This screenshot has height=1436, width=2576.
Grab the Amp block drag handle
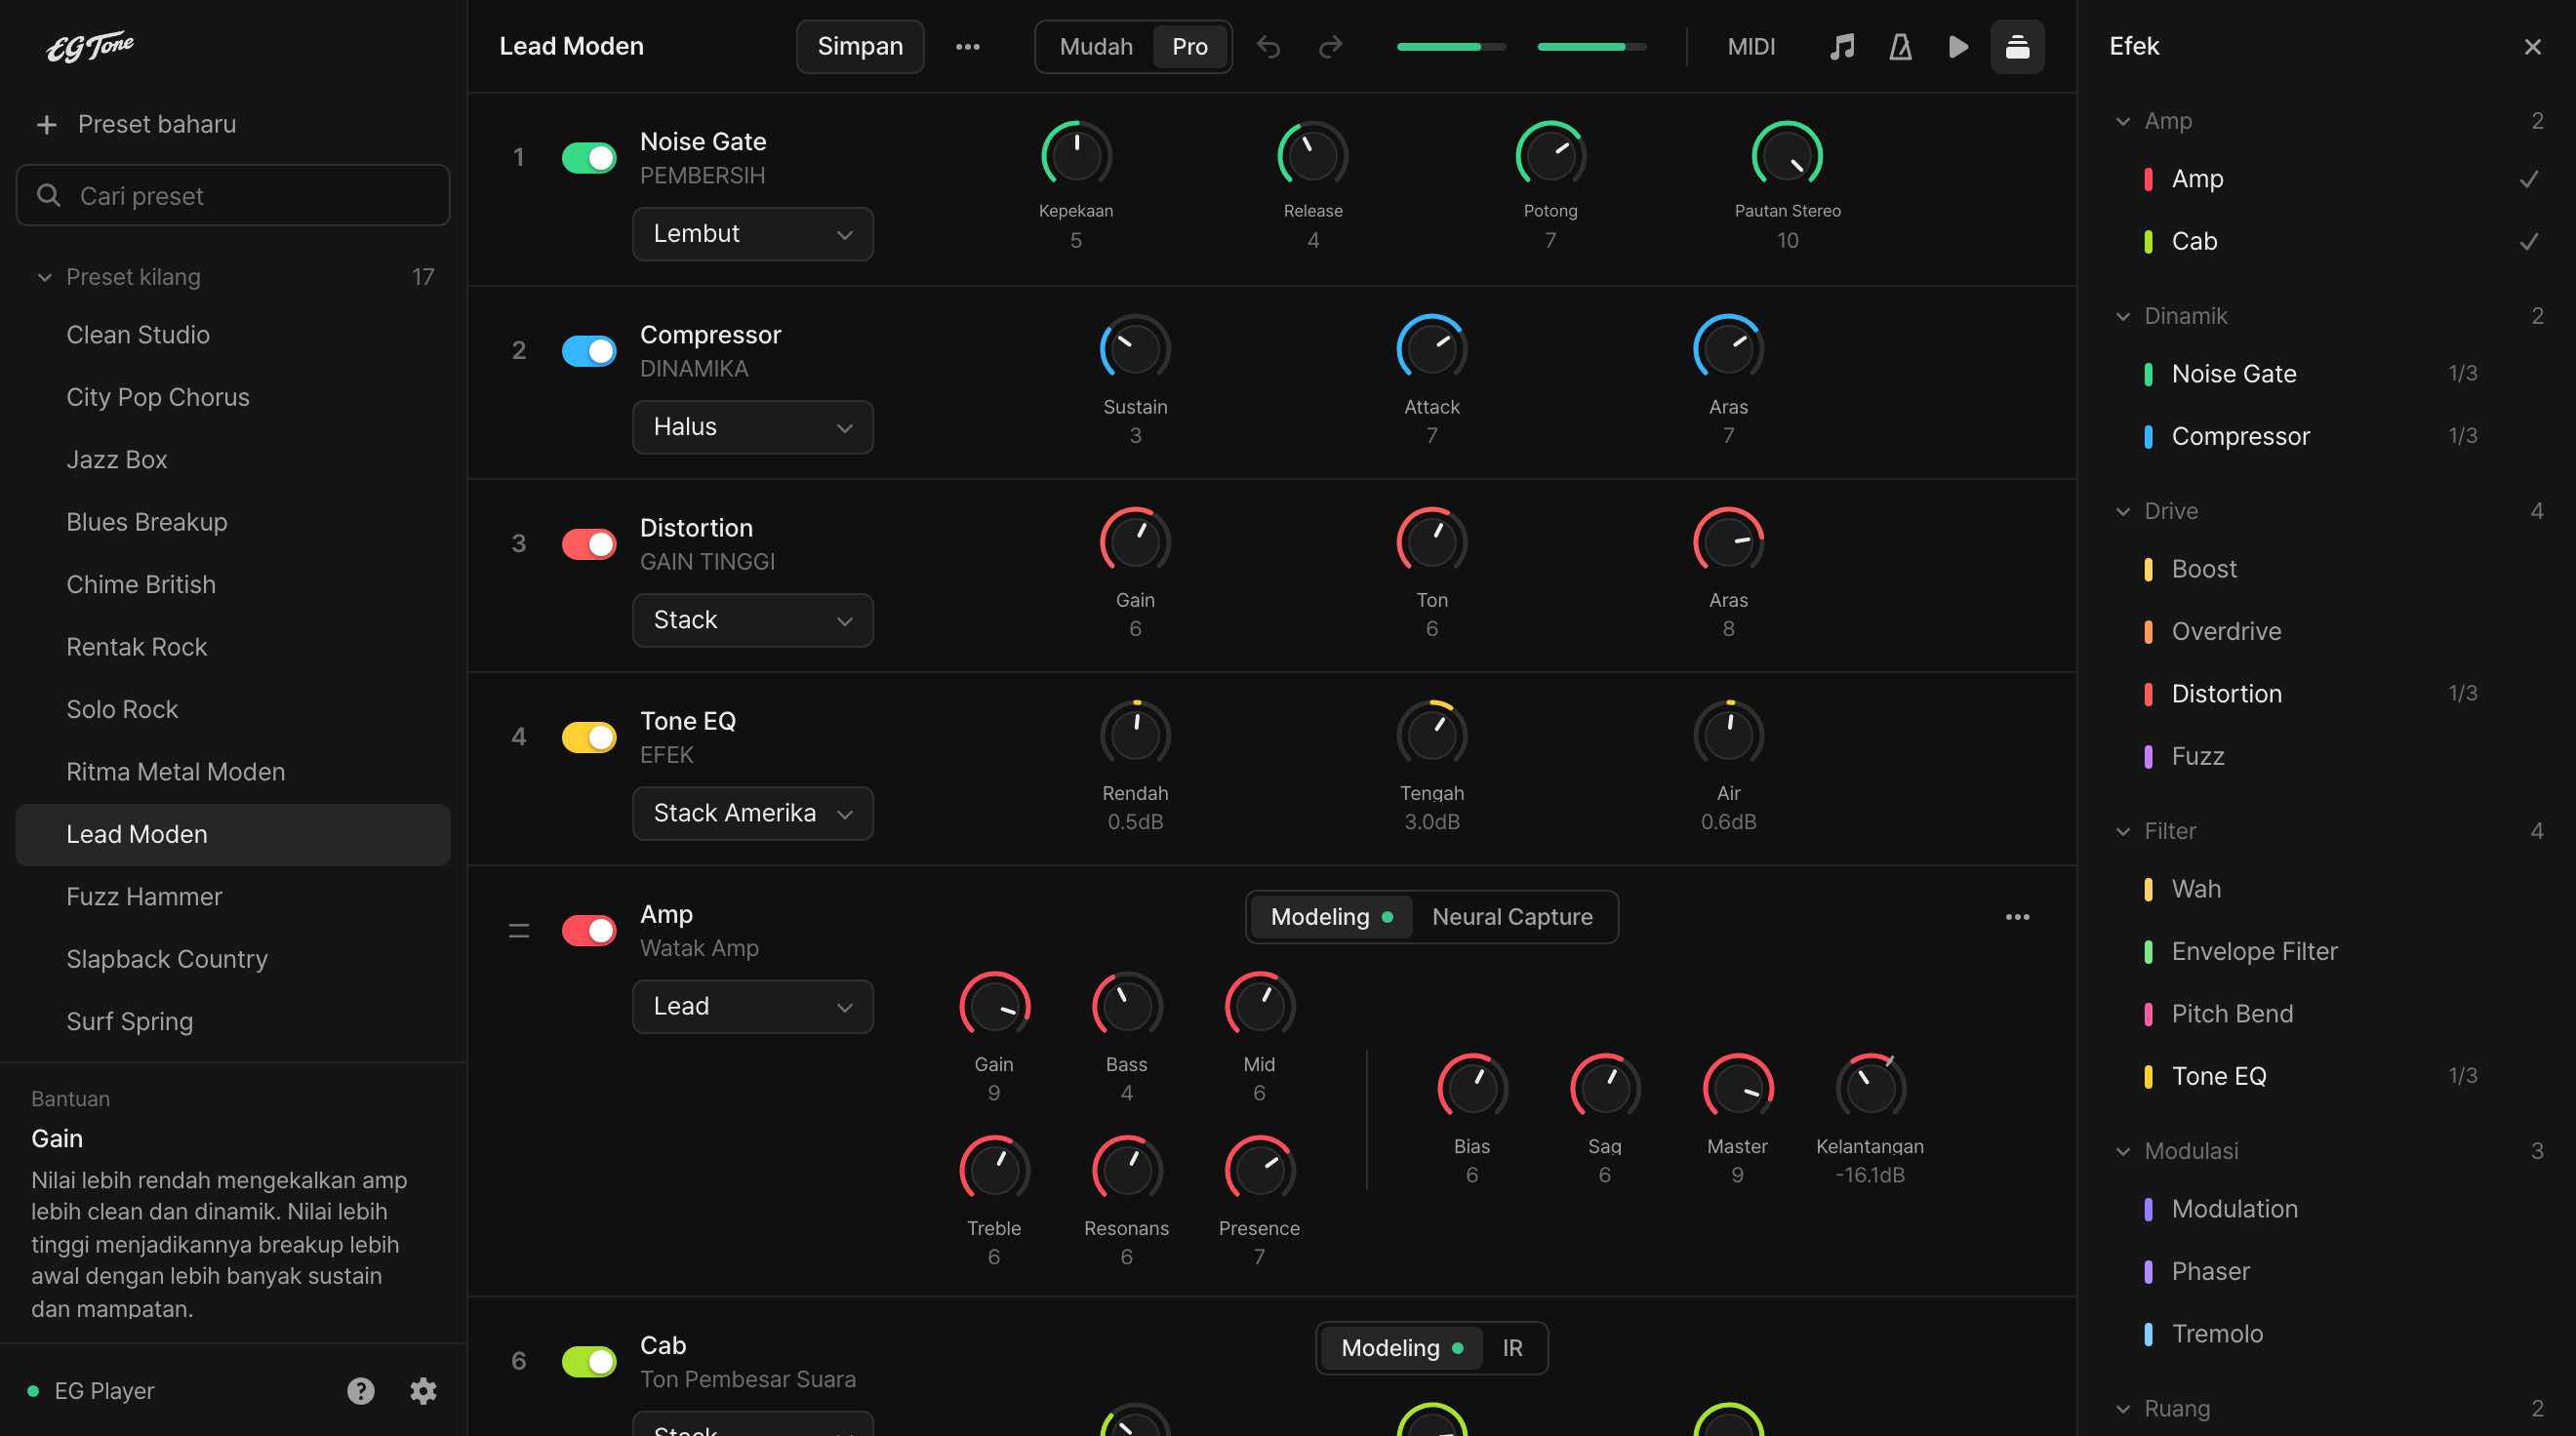coord(519,930)
